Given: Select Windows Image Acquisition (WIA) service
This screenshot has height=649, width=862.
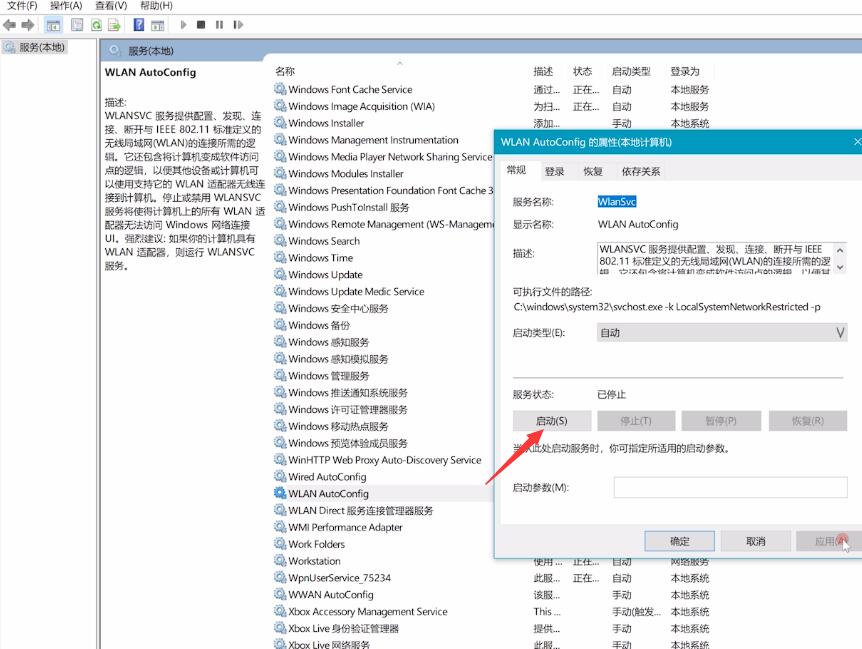Looking at the screenshot, I should click(362, 106).
